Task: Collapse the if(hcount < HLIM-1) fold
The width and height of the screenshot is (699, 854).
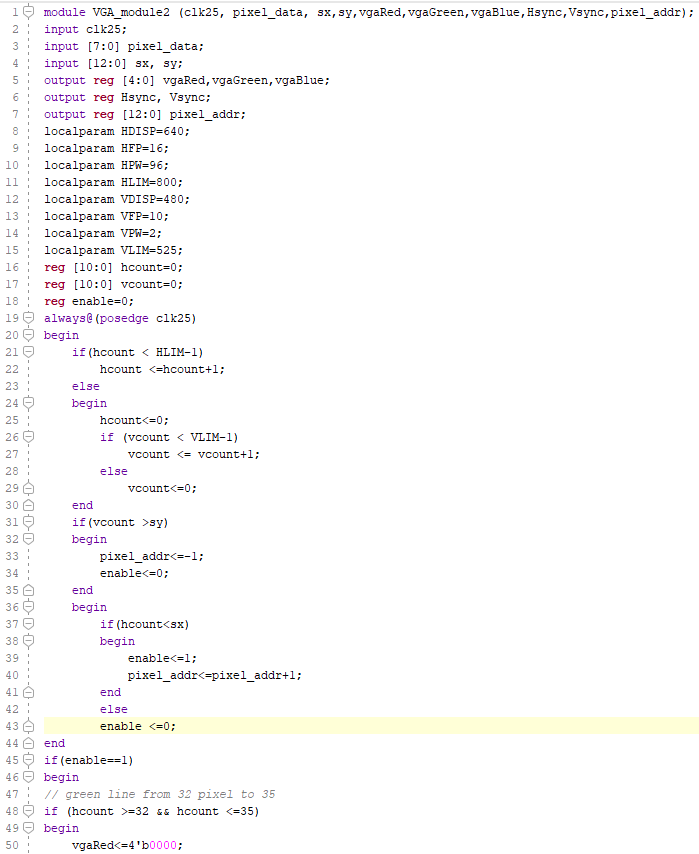Action: tap(29, 352)
